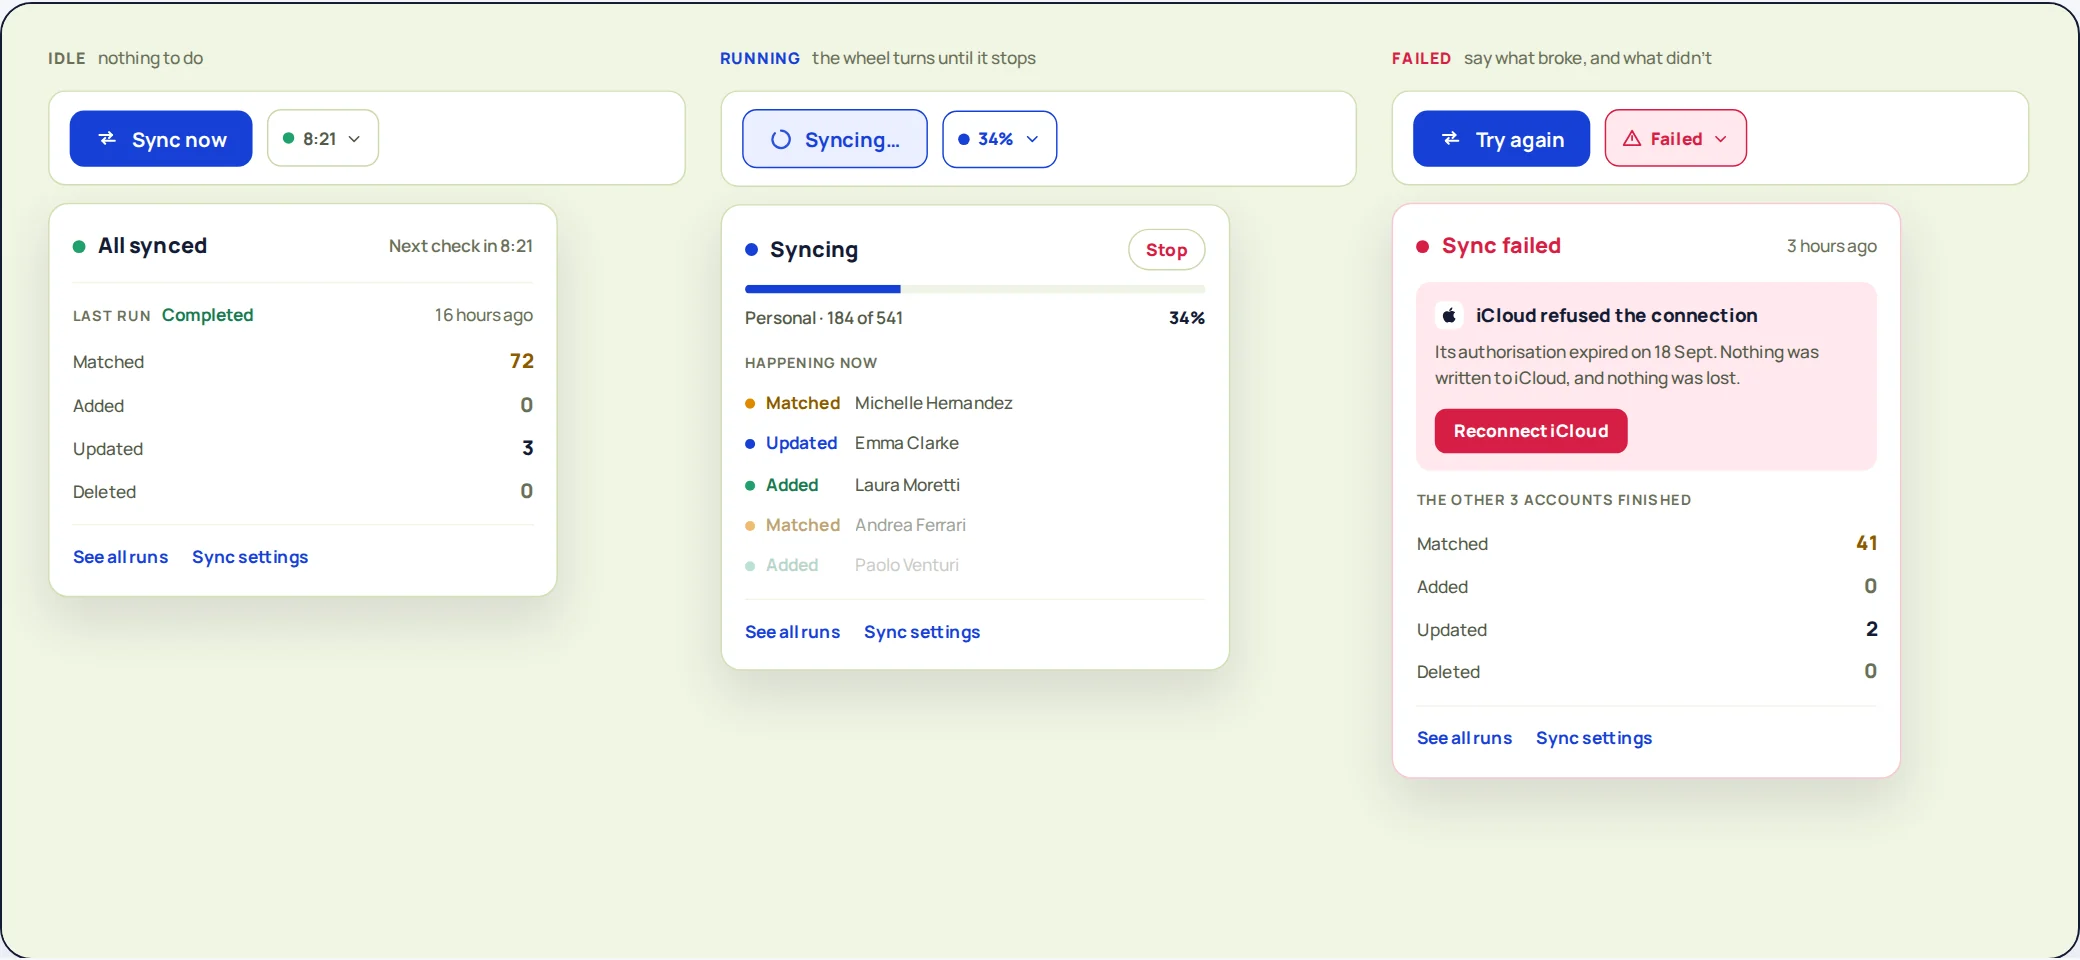2080x960 pixels.
Task: Click 16 hours ago timestamp
Action: point(484,315)
